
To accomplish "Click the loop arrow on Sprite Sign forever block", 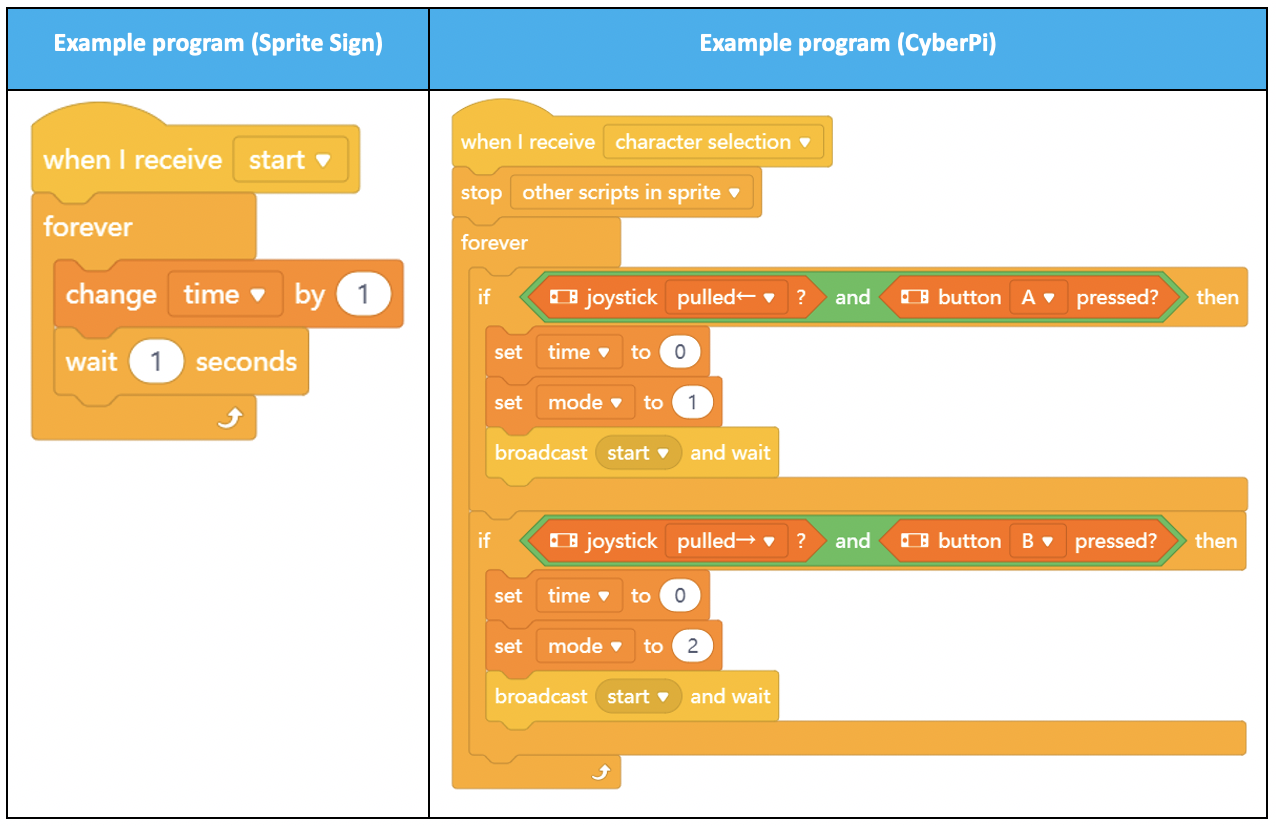I will (x=230, y=420).
